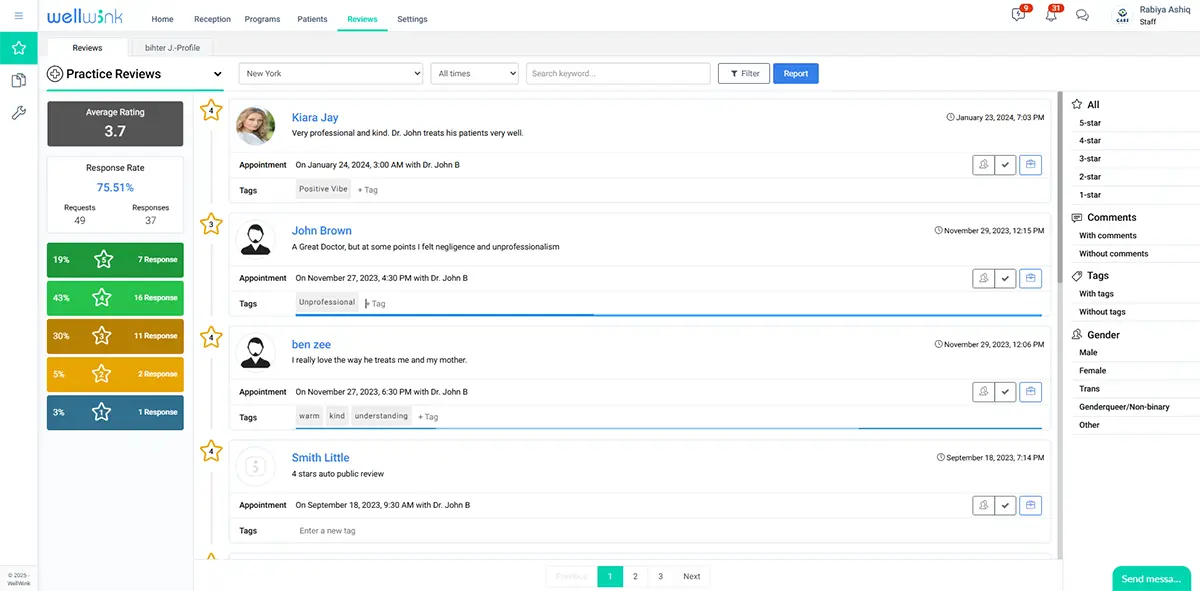Open the New York location dropdown
Viewport: 1200px width, 591px height.
coord(330,74)
